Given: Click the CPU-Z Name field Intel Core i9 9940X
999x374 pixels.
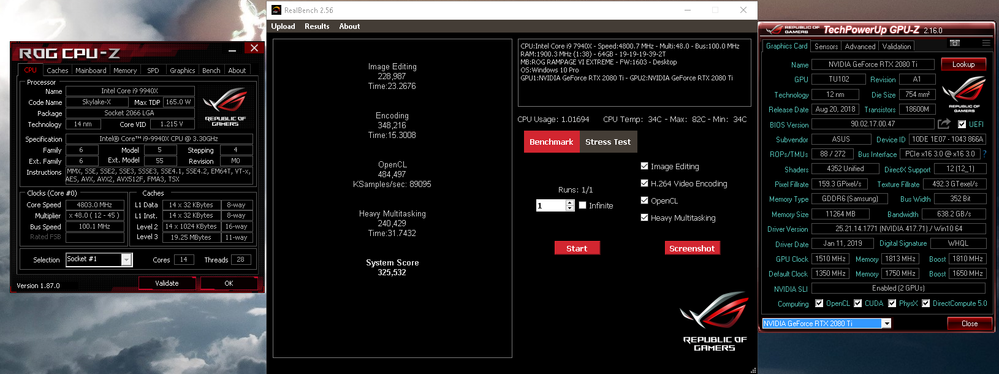Looking at the screenshot, I should point(131,91).
